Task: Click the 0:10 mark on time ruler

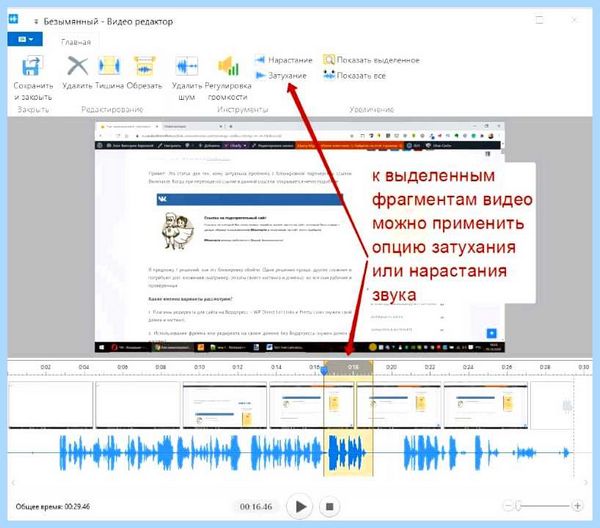Action: tap(199, 367)
